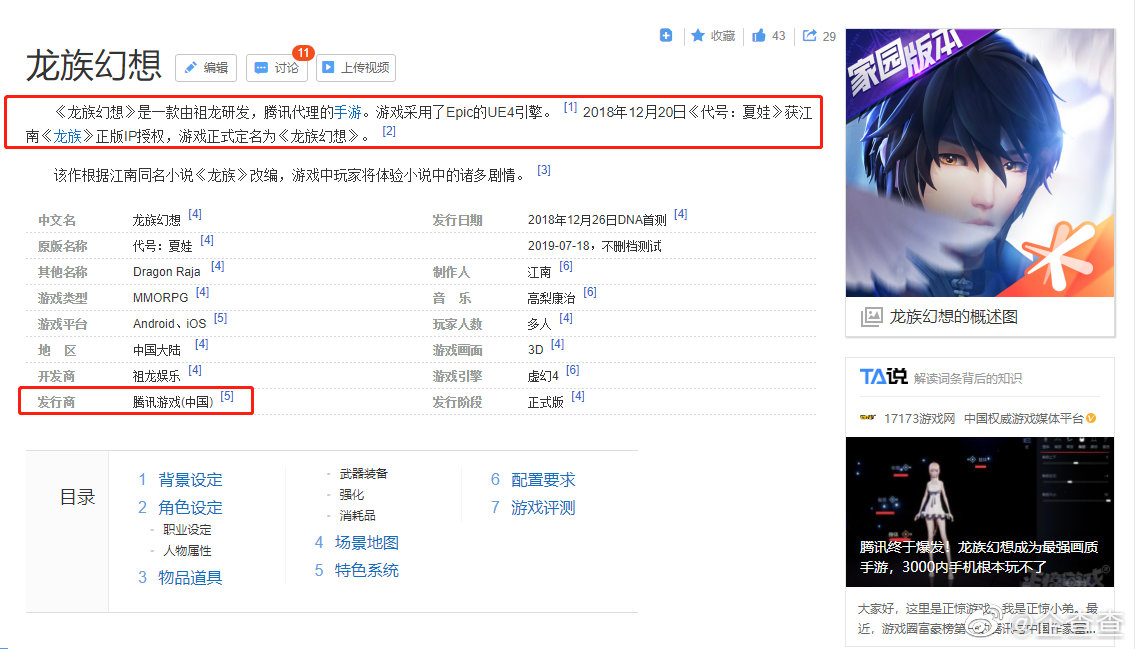The width and height of the screenshot is (1135, 649).
Task: Click the 虚幻4 game engine value
Action: point(543,376)
